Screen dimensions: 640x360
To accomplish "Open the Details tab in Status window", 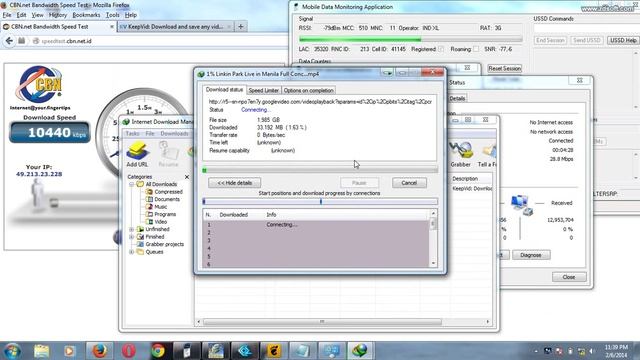I will point(458,98).
